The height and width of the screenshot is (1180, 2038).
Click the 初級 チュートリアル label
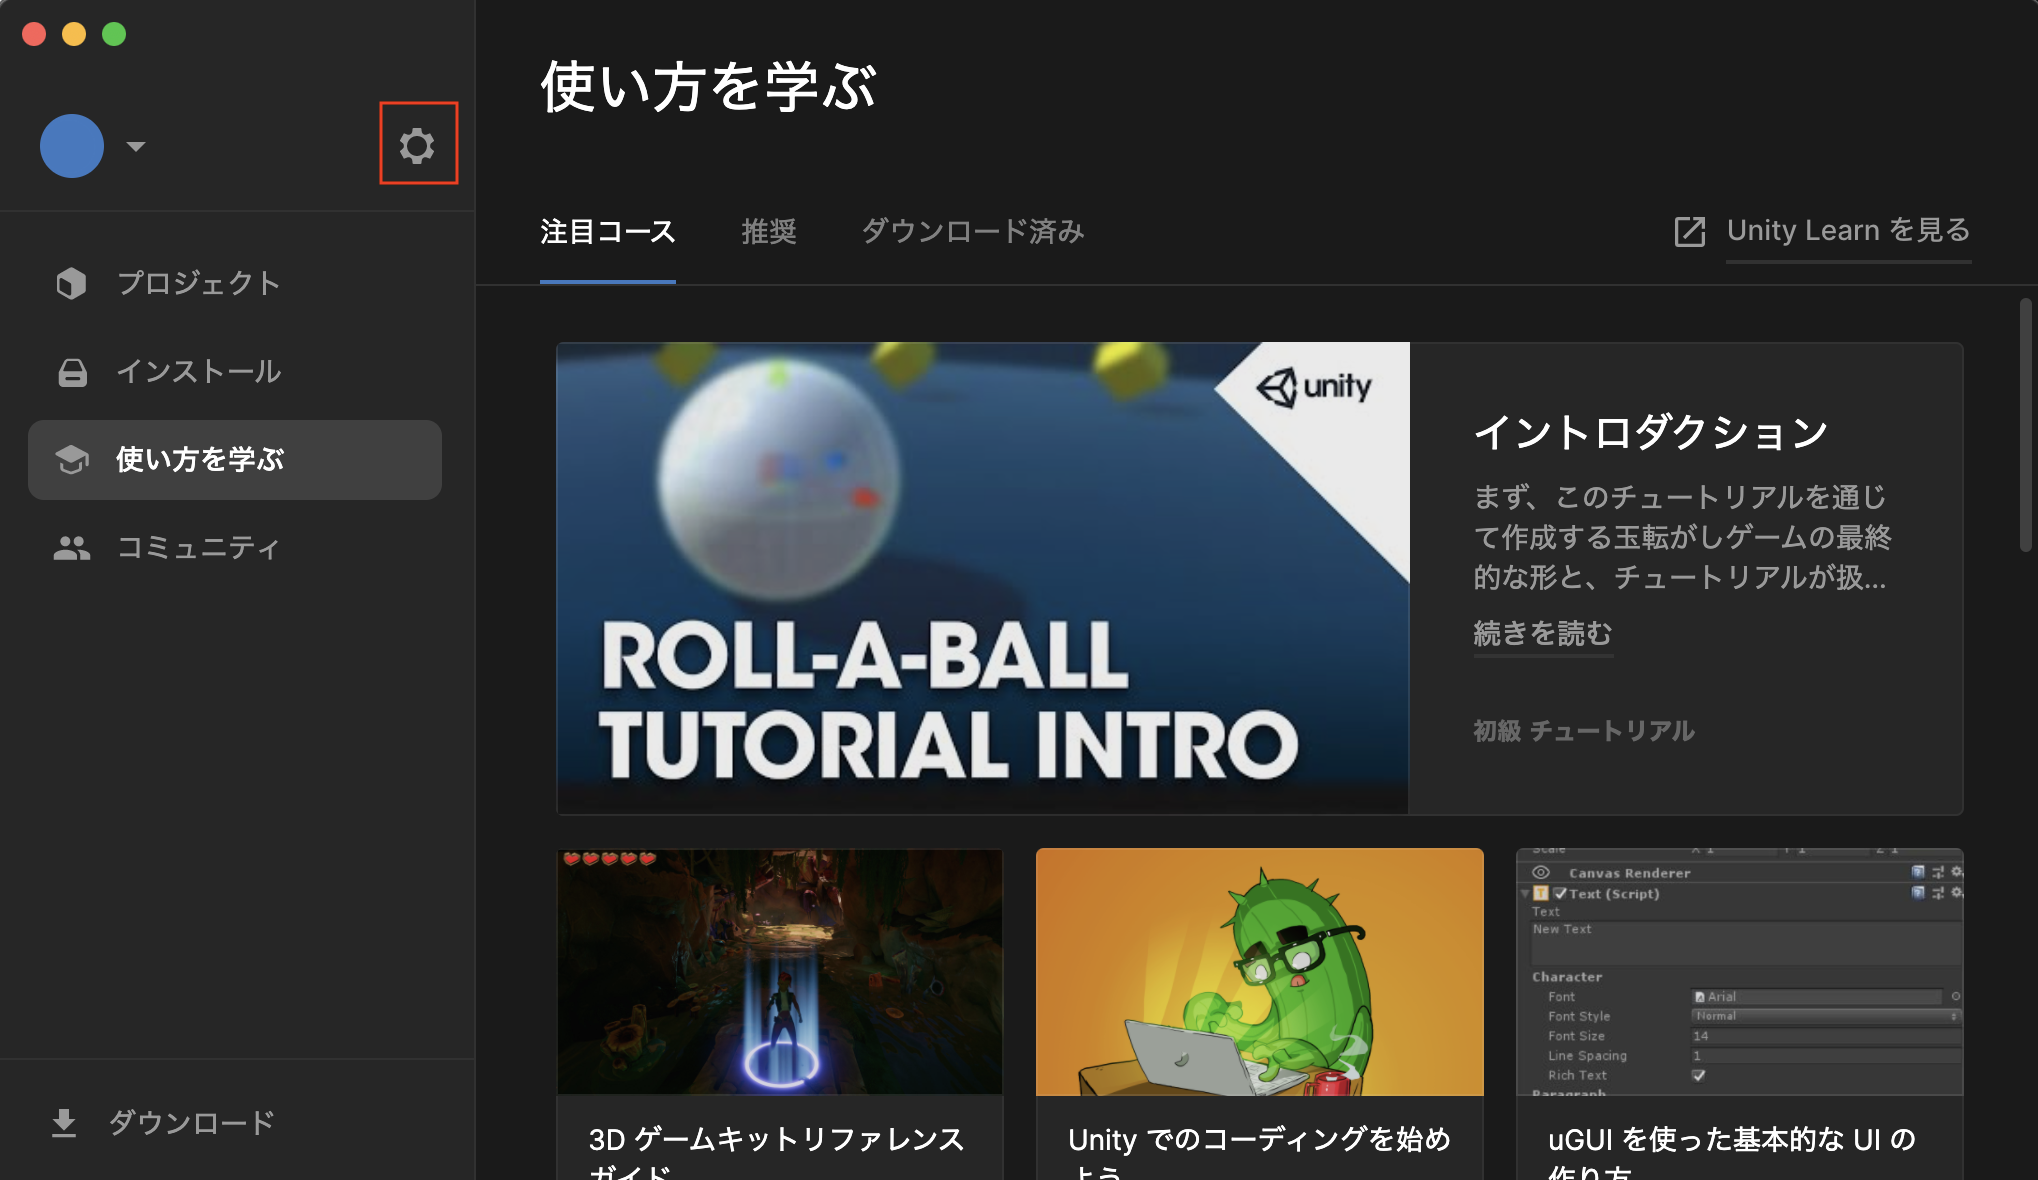(1584, 731)
